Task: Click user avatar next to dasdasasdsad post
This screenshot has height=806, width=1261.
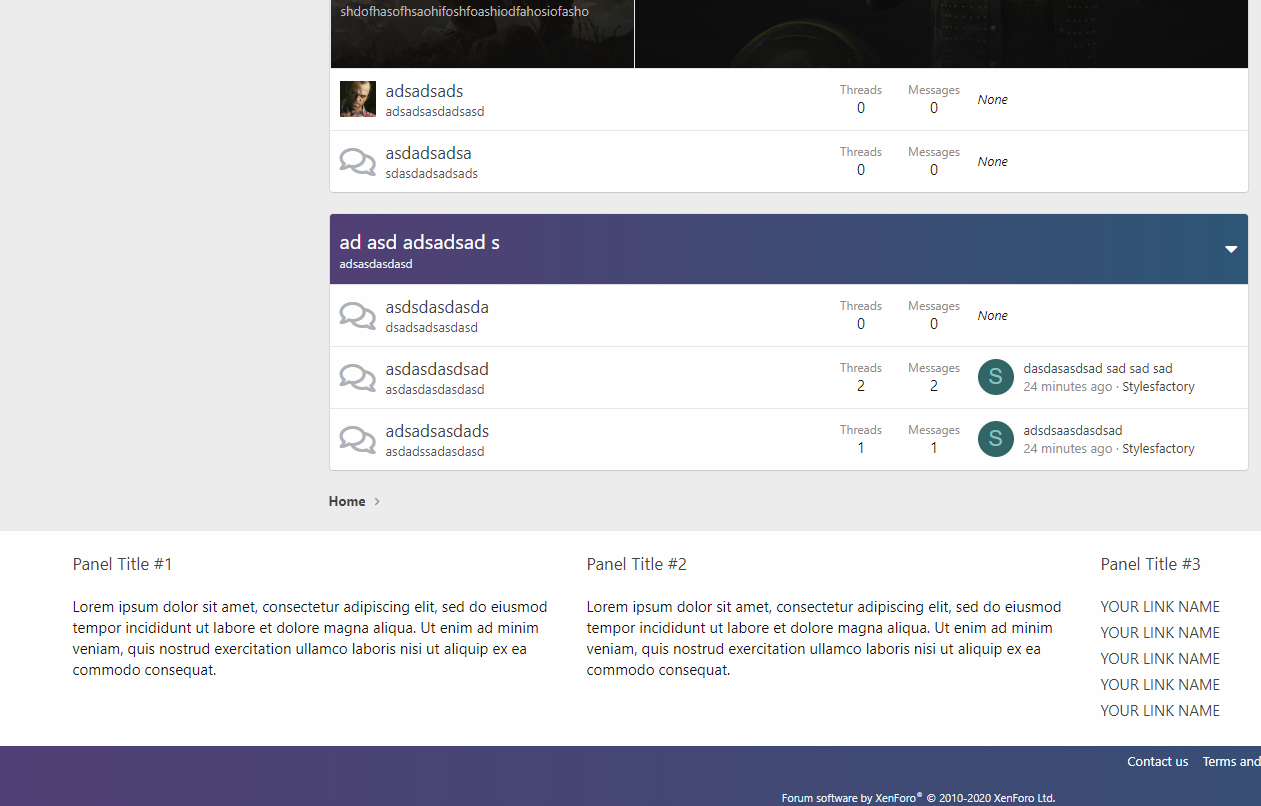Action: 995,377
